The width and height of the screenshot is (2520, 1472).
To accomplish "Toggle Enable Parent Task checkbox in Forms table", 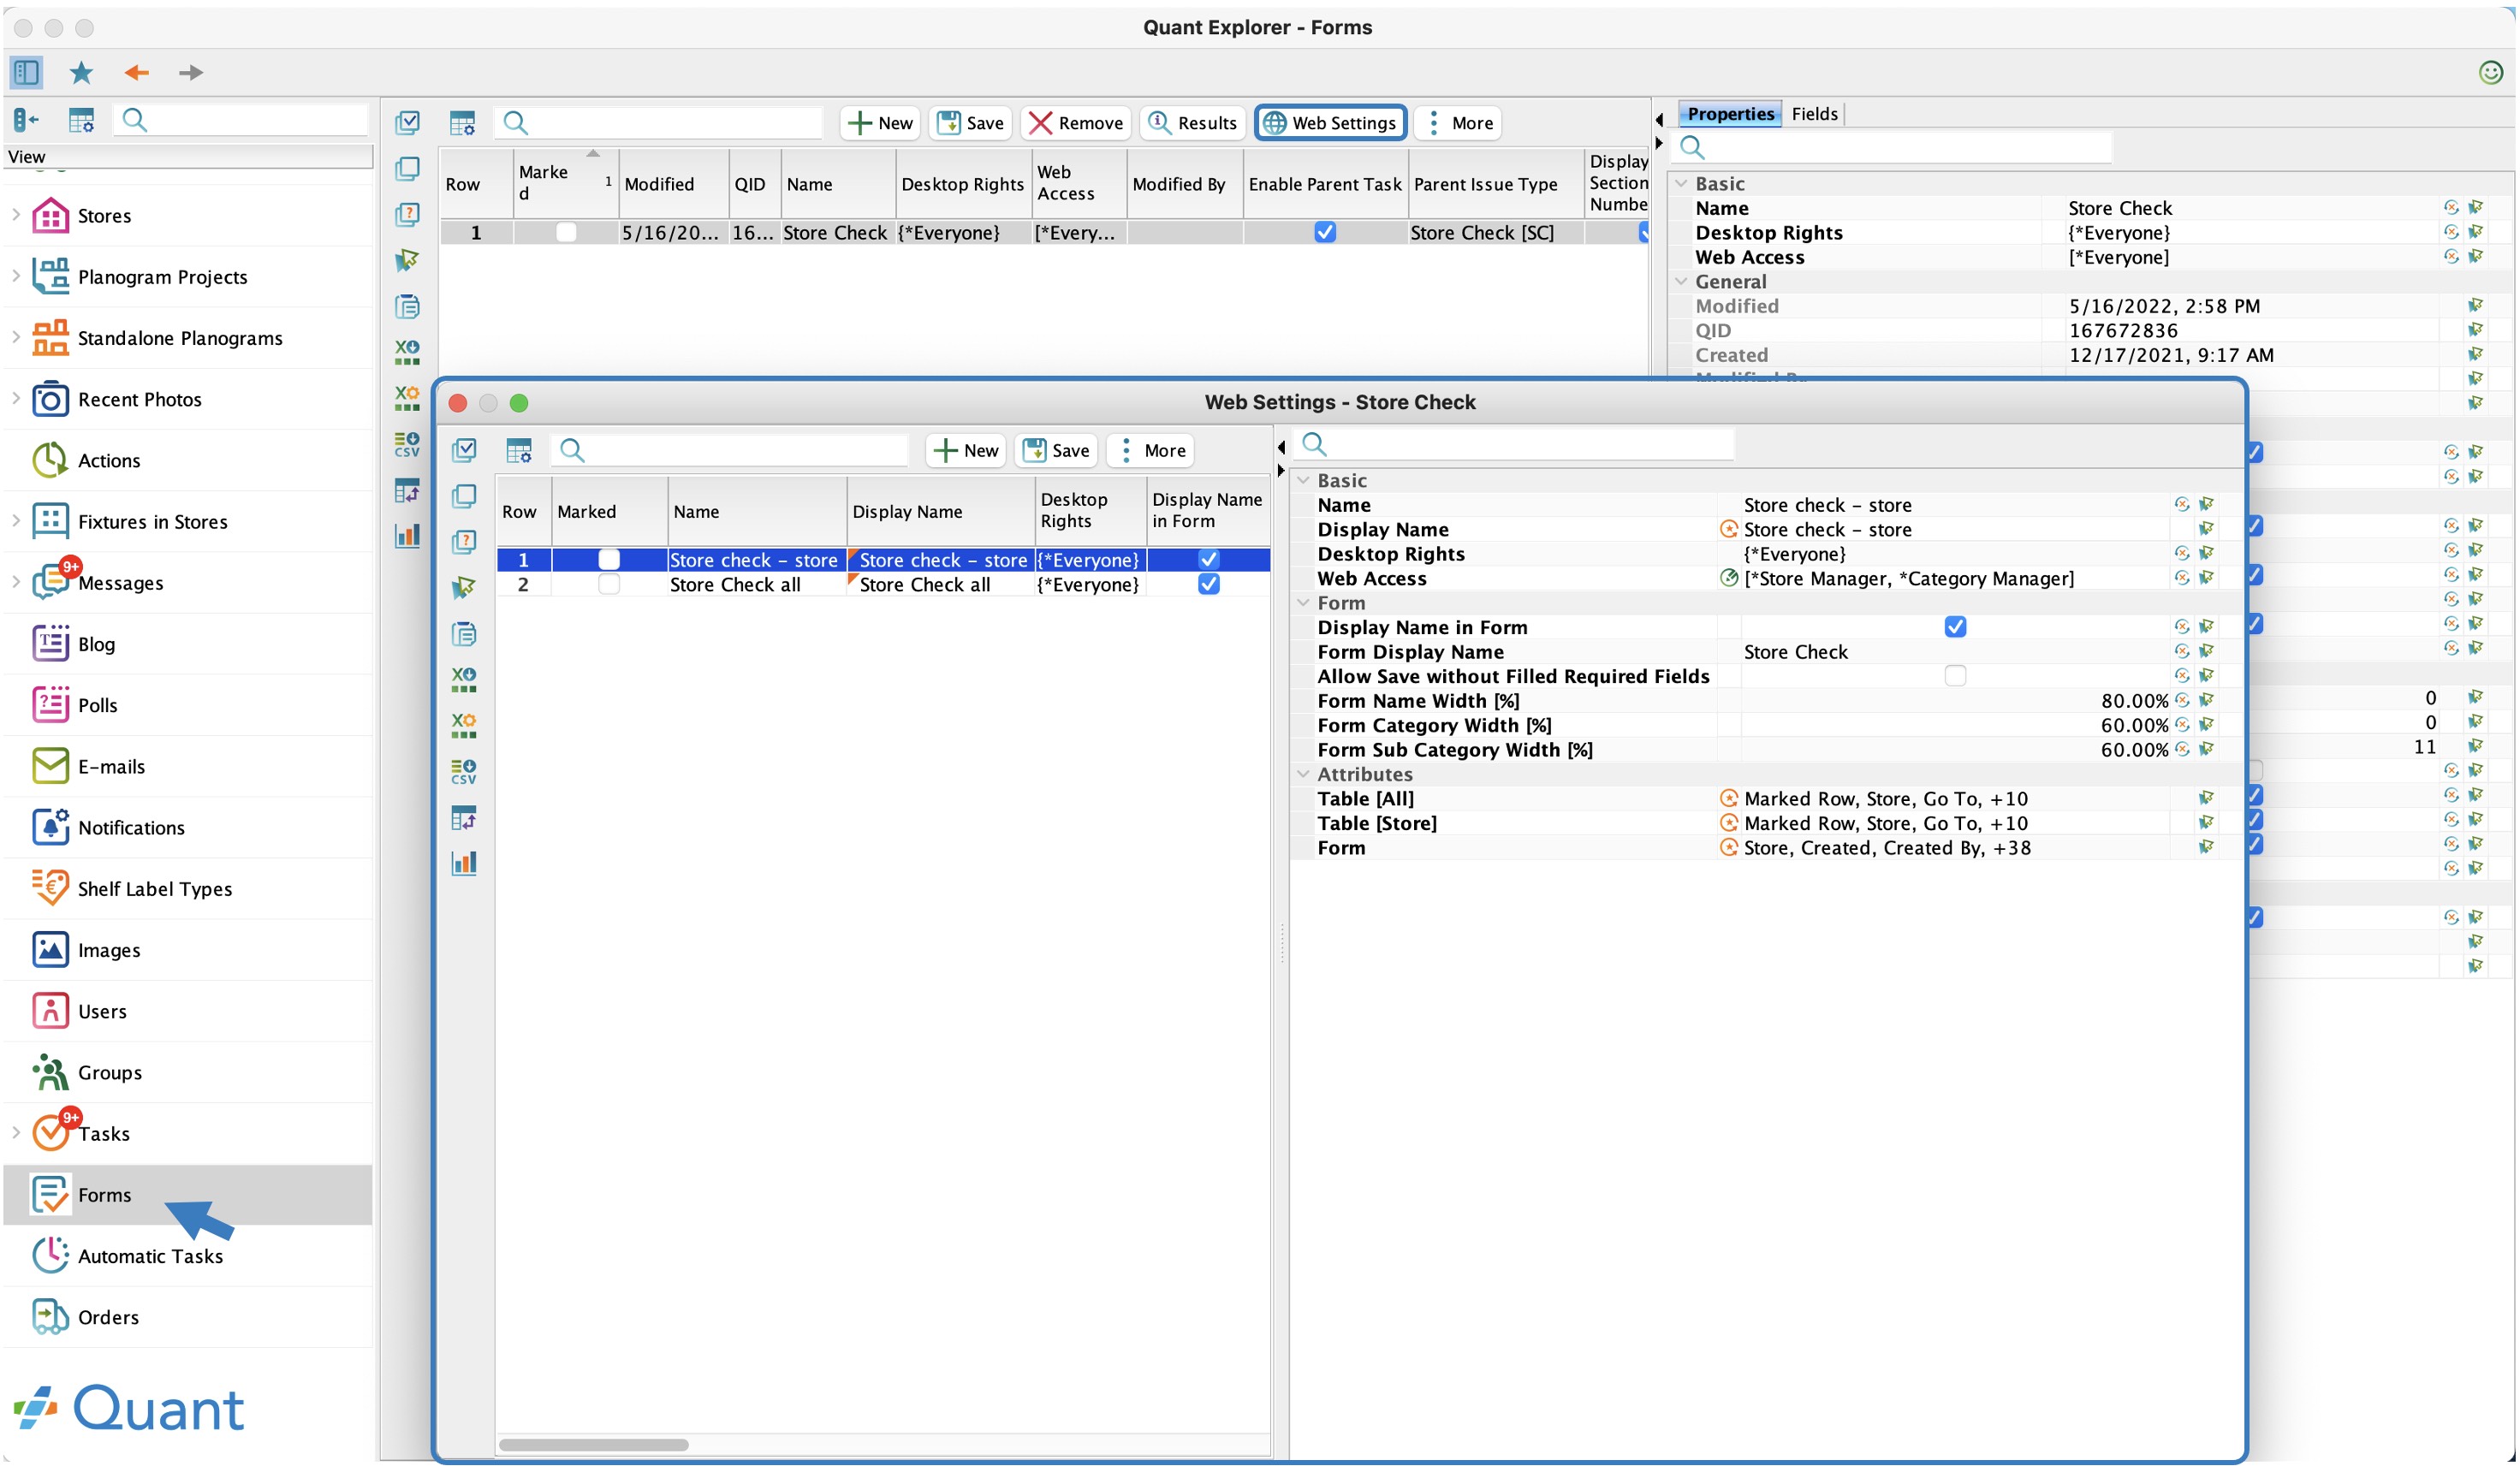I will 1325,232.
